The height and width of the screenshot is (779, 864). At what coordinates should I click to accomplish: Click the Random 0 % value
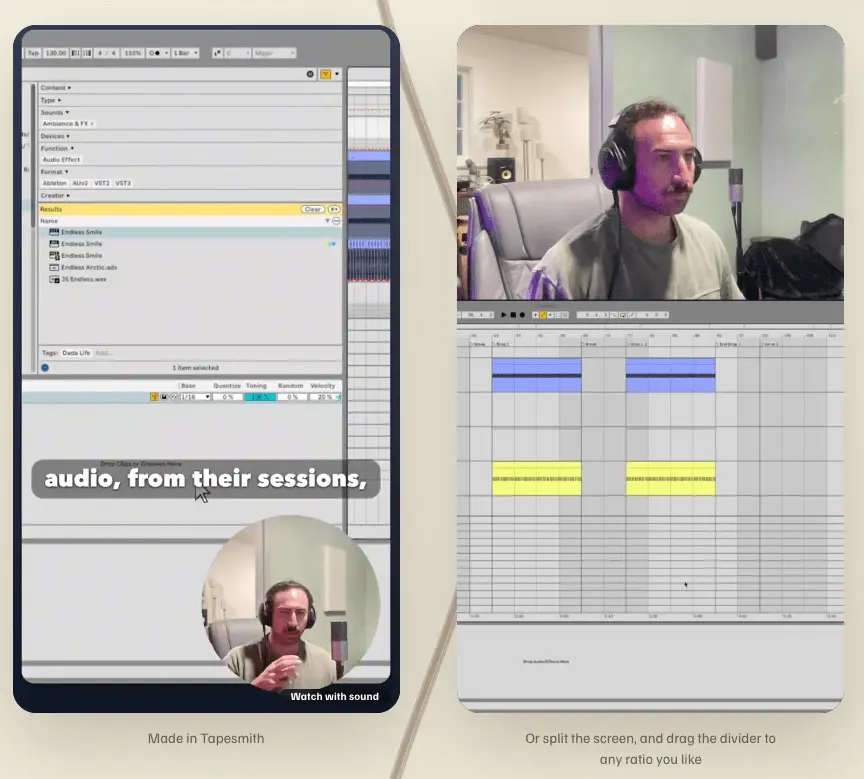292,397
